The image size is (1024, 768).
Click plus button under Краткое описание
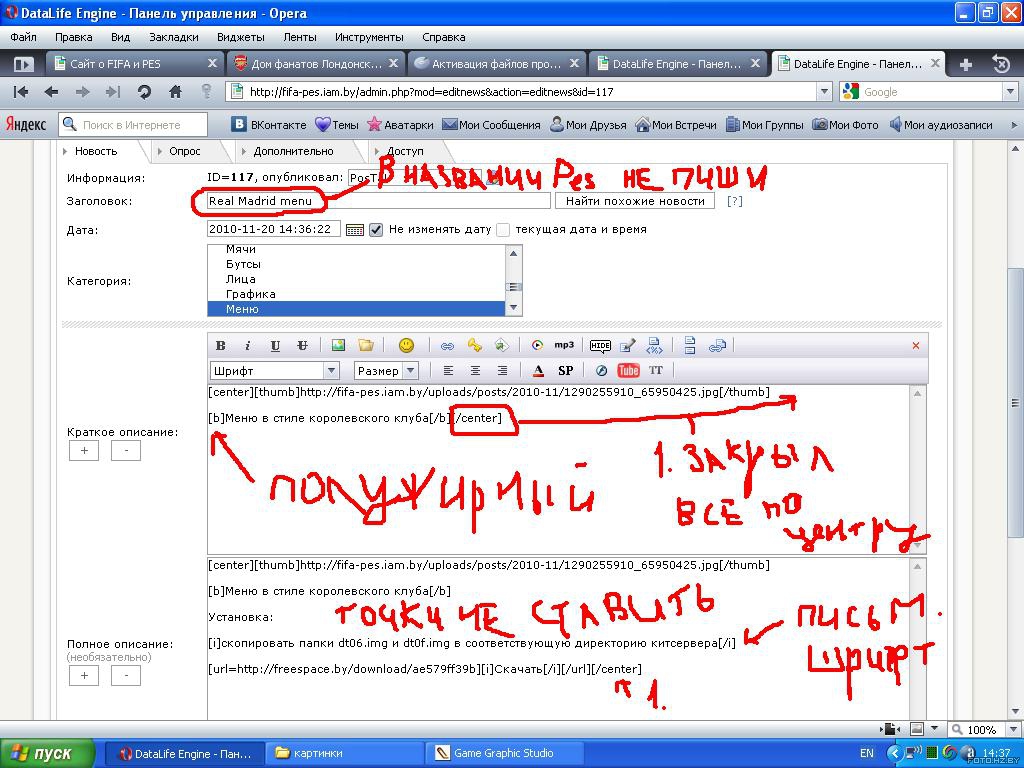(84, 451)
